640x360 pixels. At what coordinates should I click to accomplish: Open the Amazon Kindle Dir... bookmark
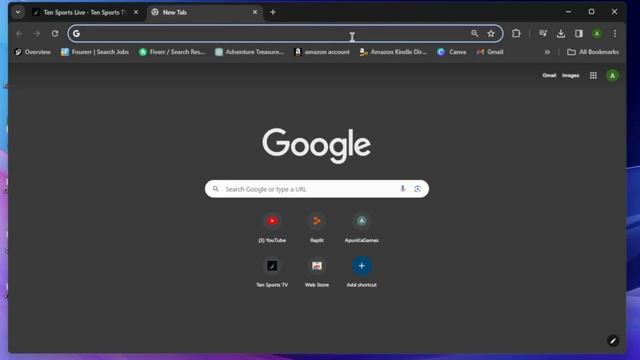[x=393, y=52]
